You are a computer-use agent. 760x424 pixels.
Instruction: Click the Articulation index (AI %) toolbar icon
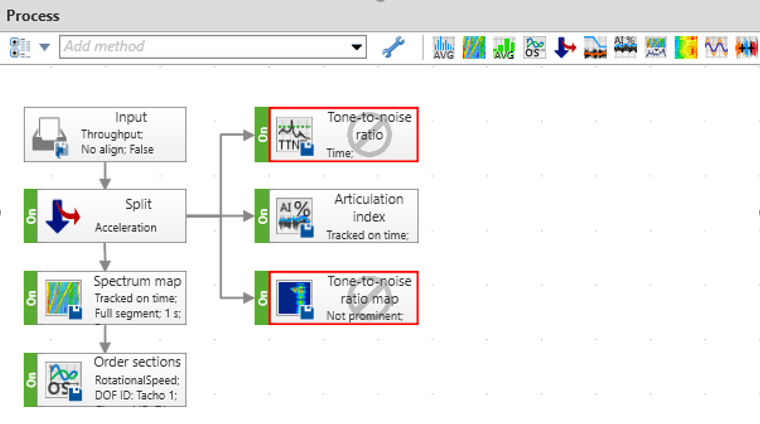(x=625, y=47)
